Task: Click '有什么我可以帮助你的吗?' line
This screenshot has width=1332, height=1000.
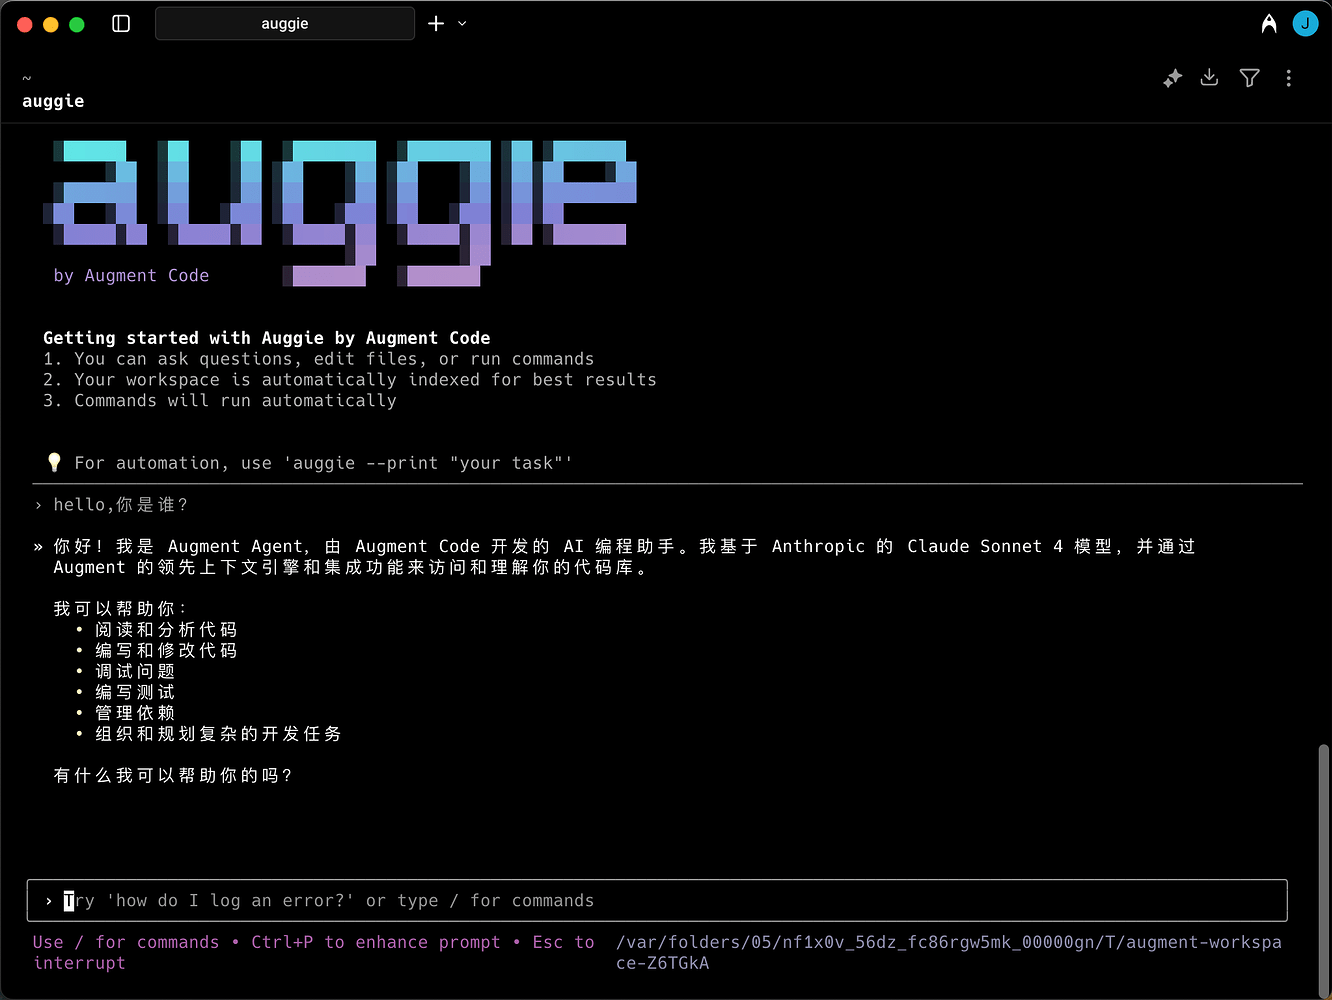Action: [x=172, y=775]
